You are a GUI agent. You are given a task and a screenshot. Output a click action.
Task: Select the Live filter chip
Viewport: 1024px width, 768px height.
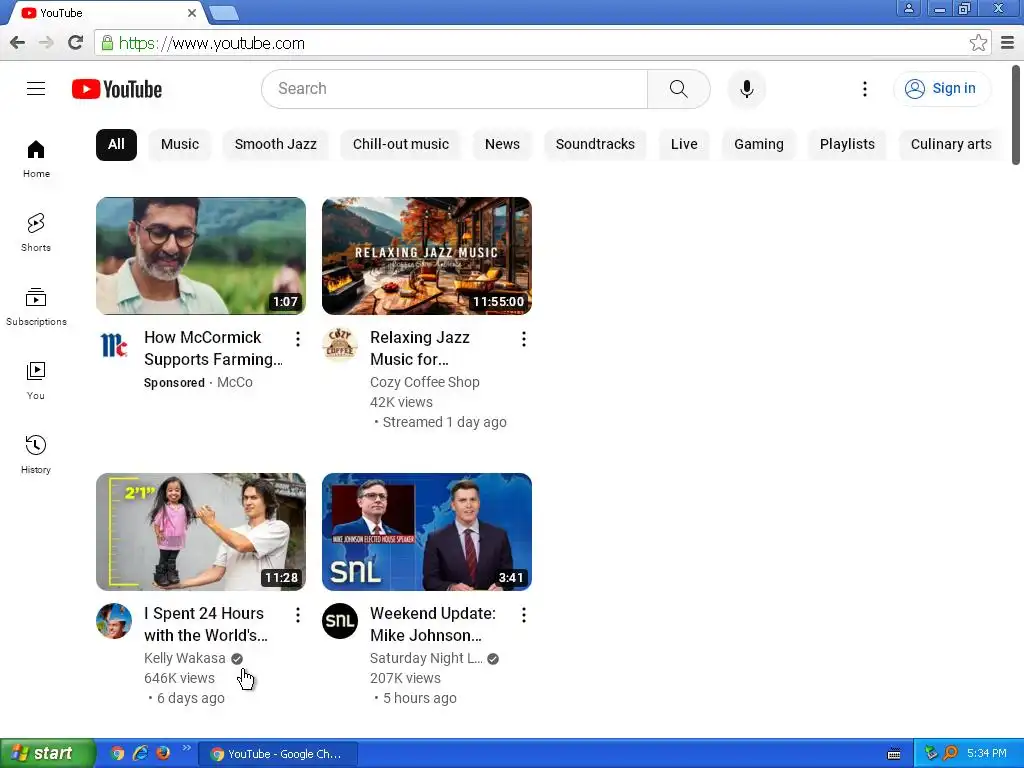[684, 144]
